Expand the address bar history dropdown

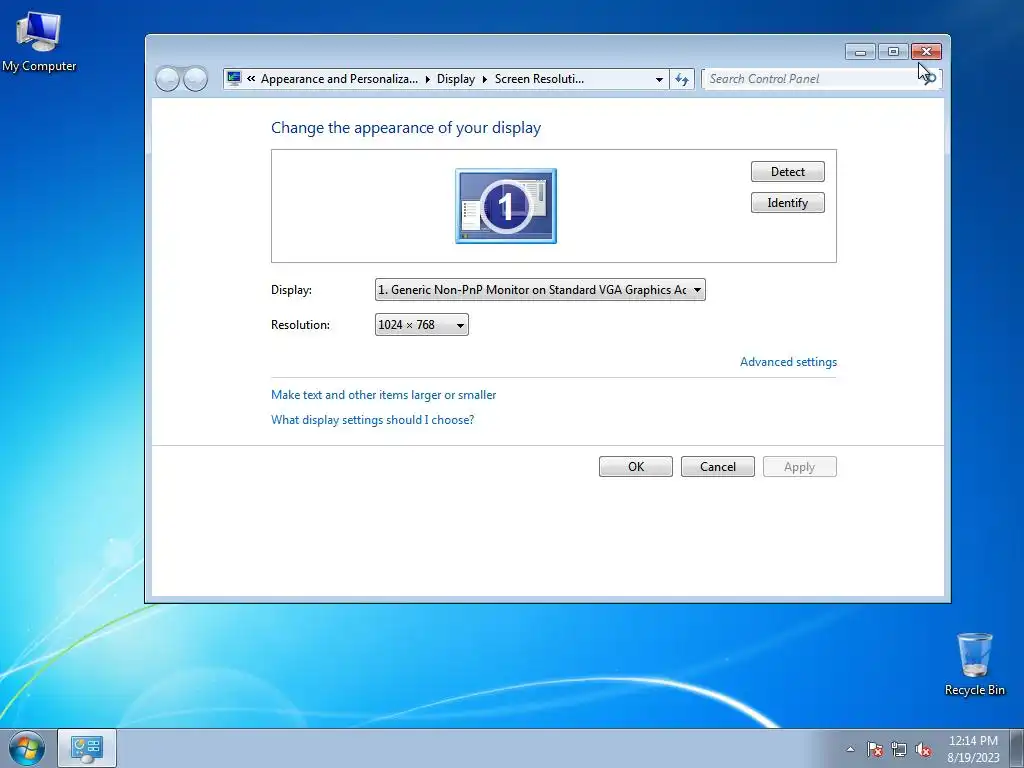click(x=659, y=79)
